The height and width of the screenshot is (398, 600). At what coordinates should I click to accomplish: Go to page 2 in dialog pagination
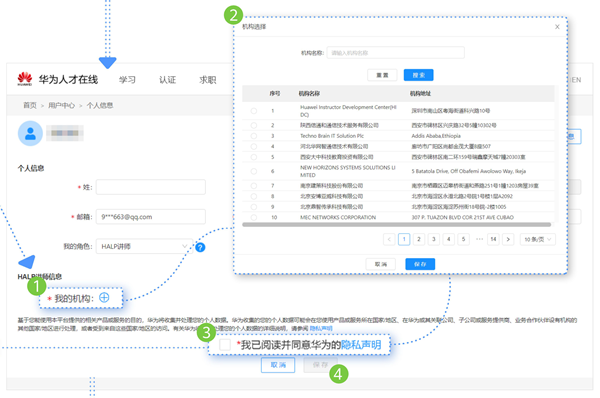[419, 239]
